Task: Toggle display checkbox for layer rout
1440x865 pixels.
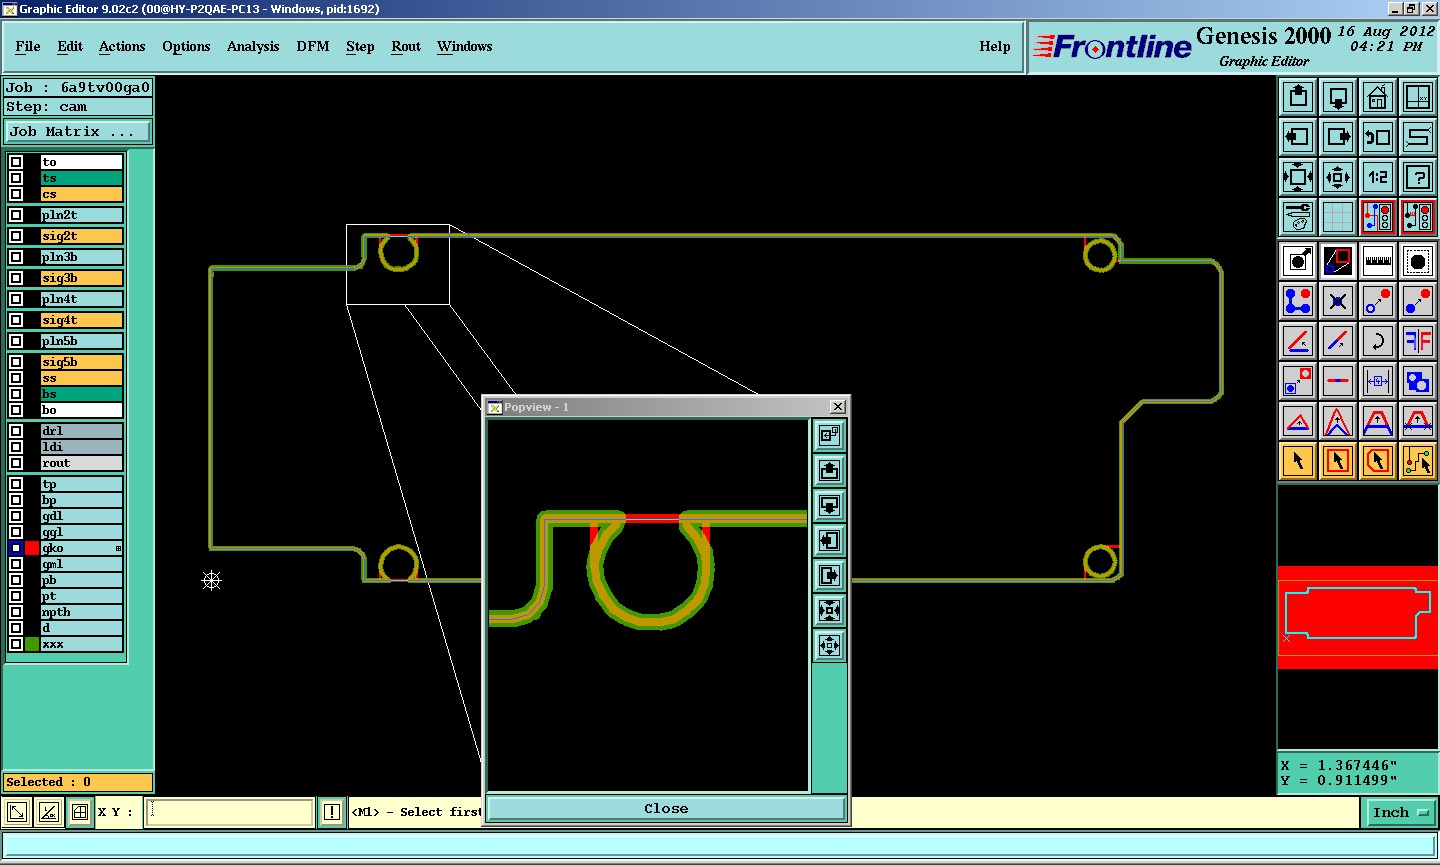Action: point(16,463)
